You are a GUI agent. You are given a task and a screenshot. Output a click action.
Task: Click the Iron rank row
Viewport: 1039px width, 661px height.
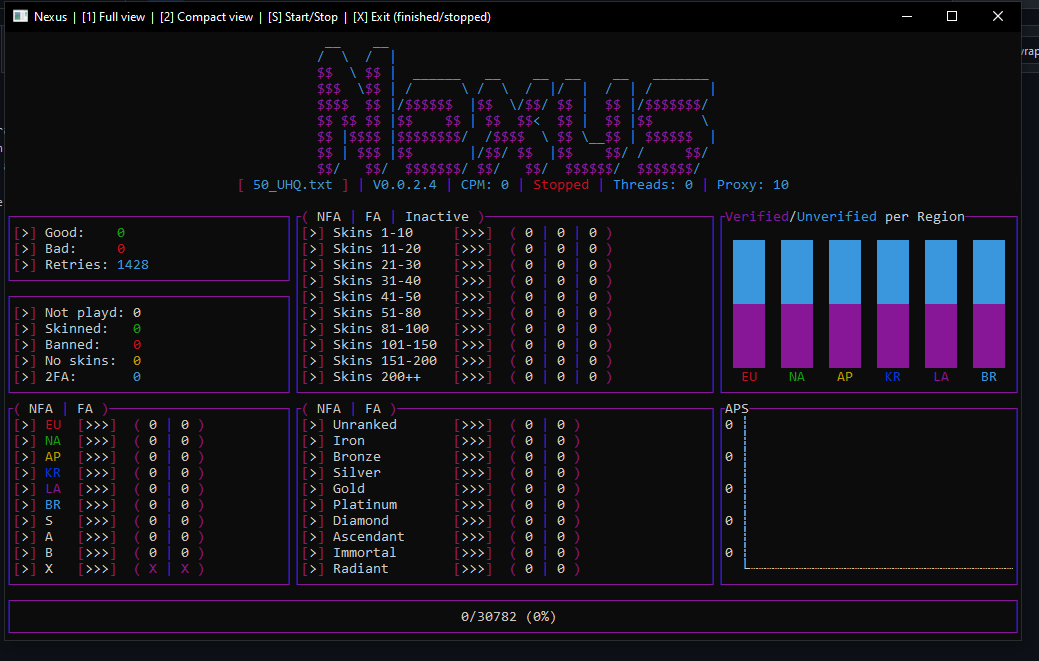tap(441, 440)
